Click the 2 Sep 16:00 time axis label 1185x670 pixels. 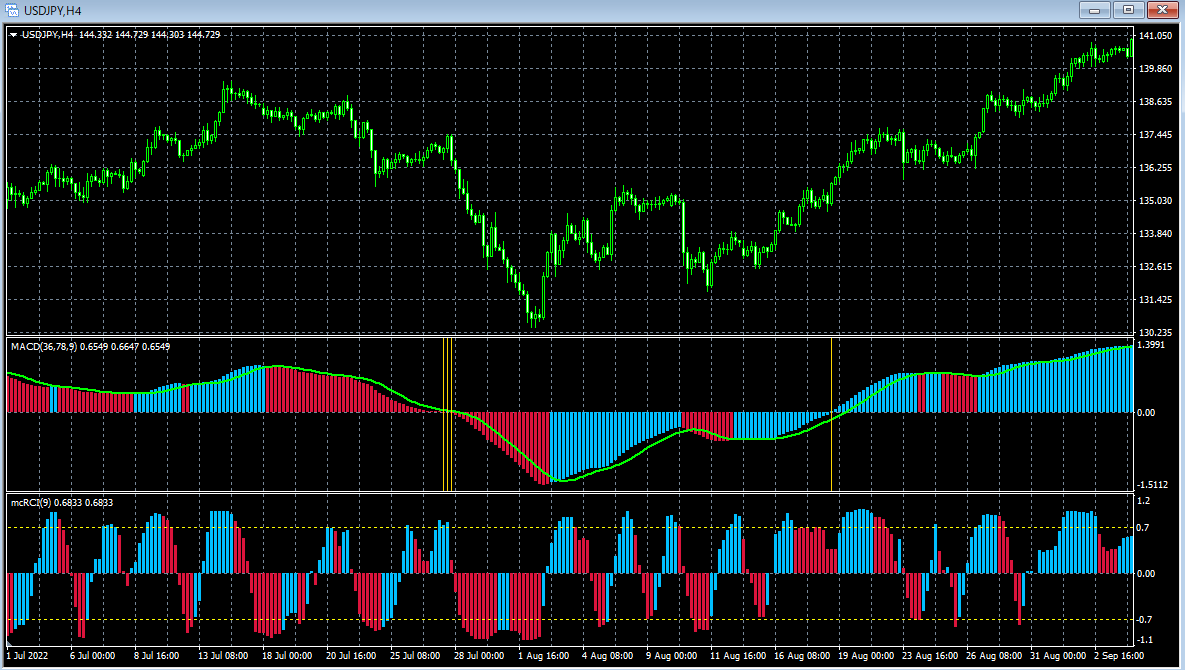coord(1118,656)
